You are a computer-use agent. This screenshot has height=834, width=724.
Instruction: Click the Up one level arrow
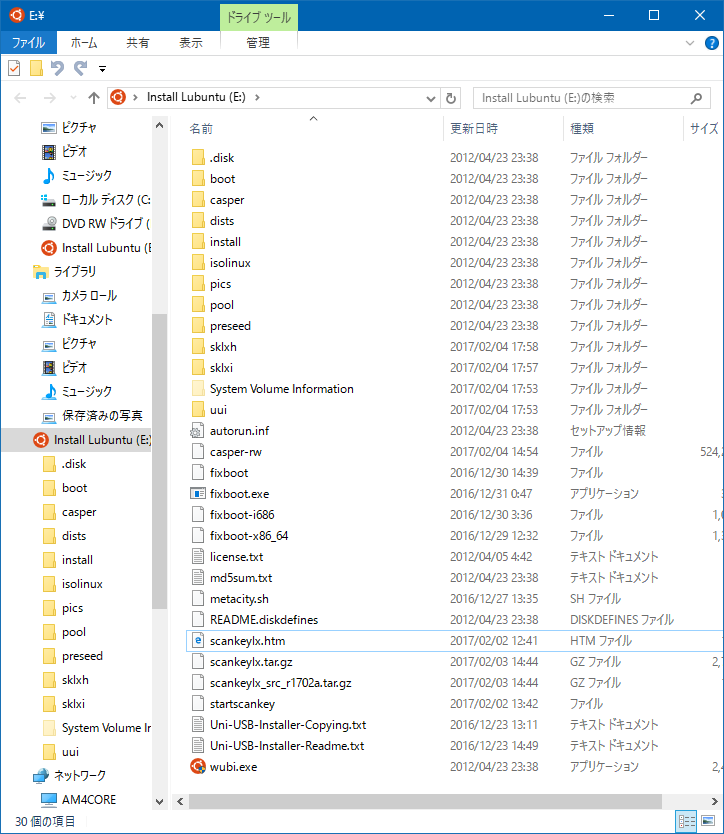94,98
